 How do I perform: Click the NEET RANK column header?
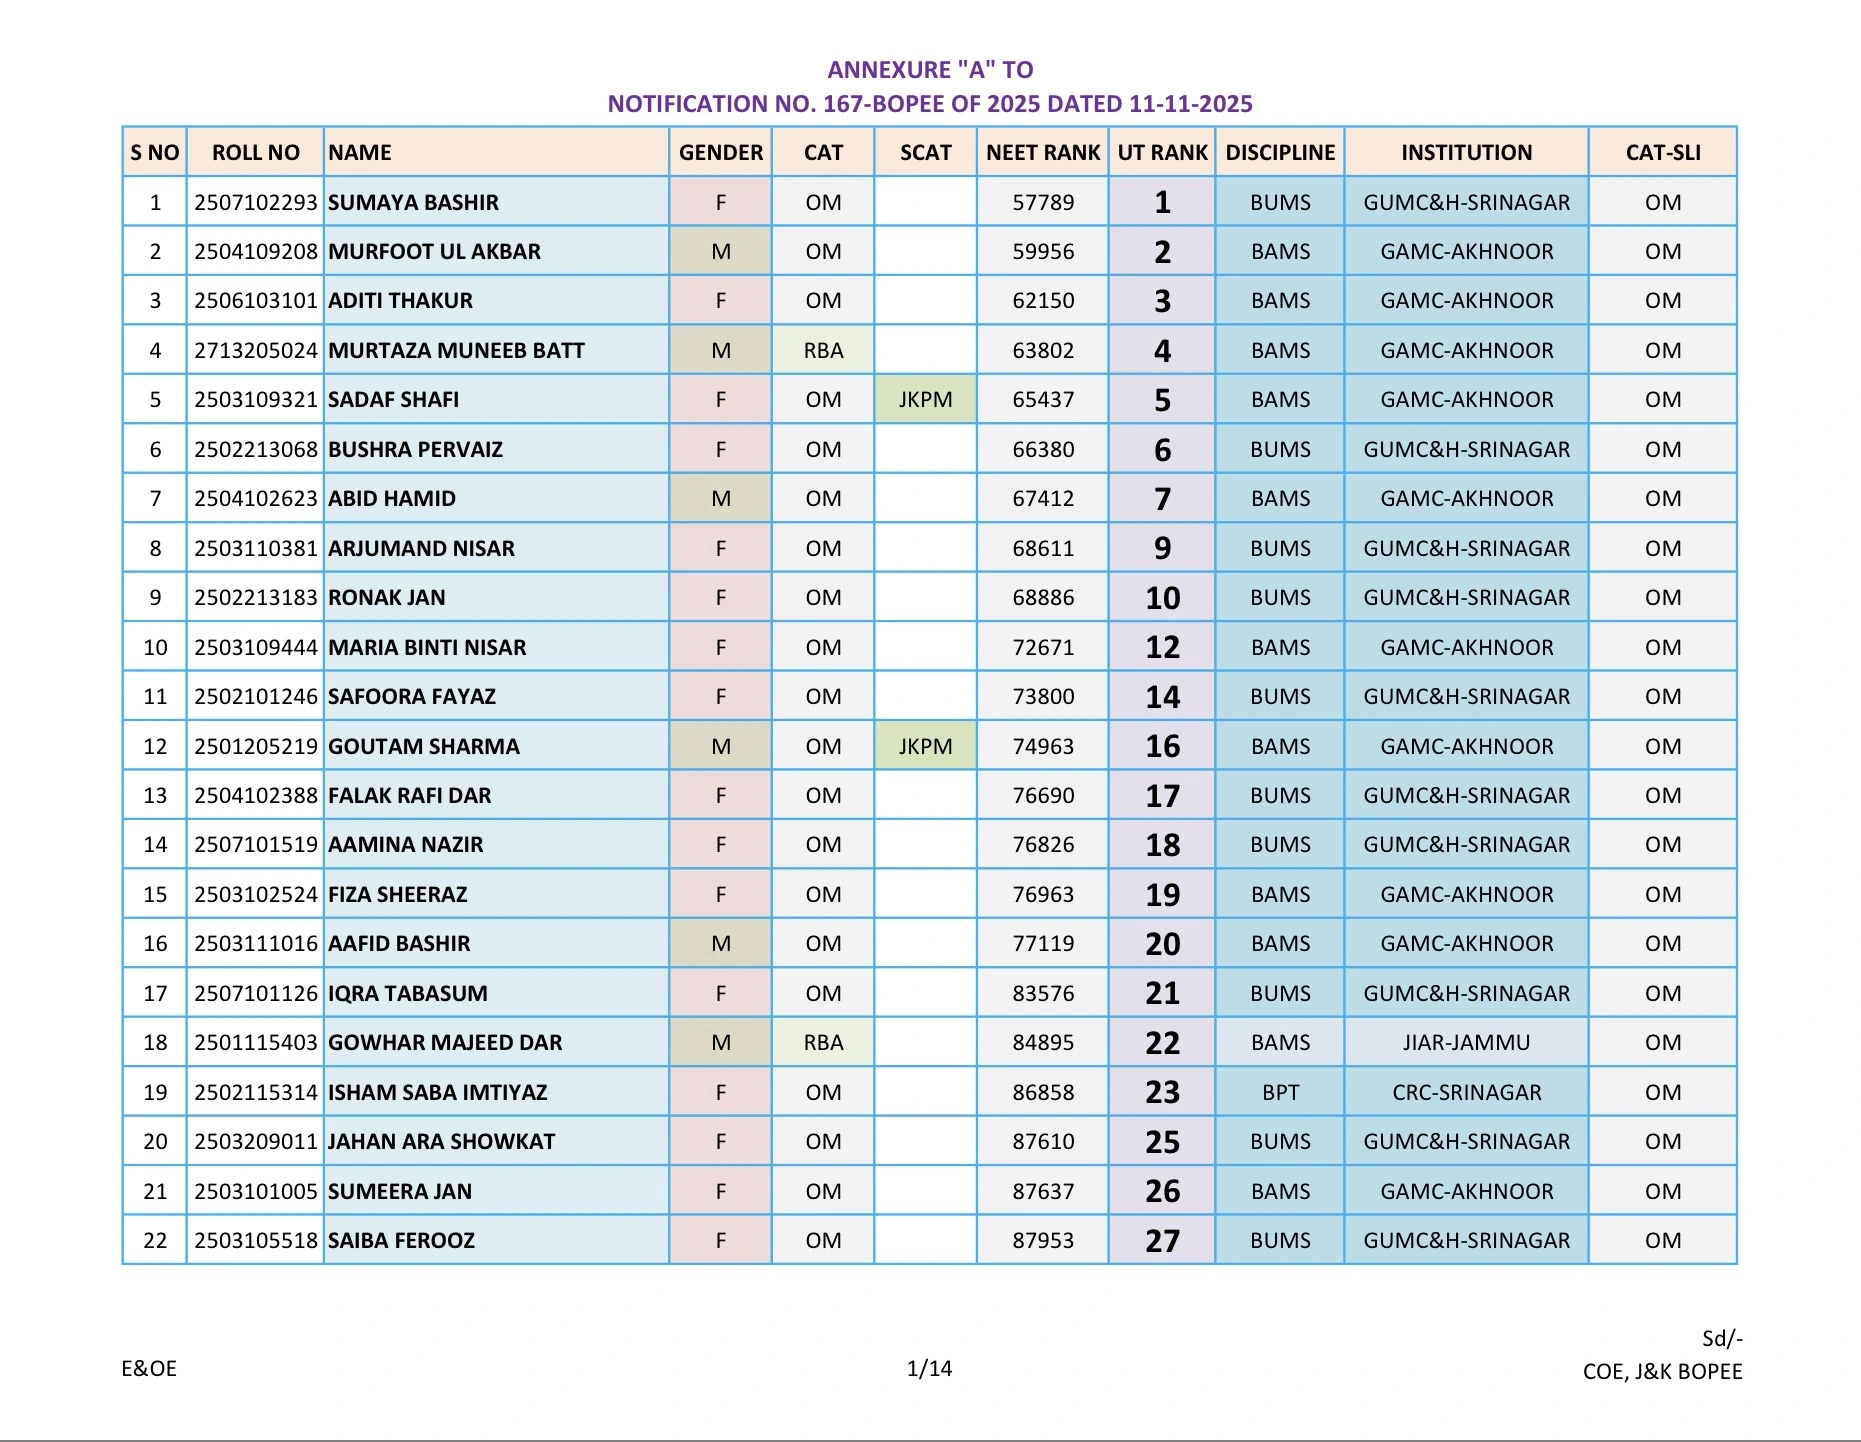click(x=1042, y=152)
